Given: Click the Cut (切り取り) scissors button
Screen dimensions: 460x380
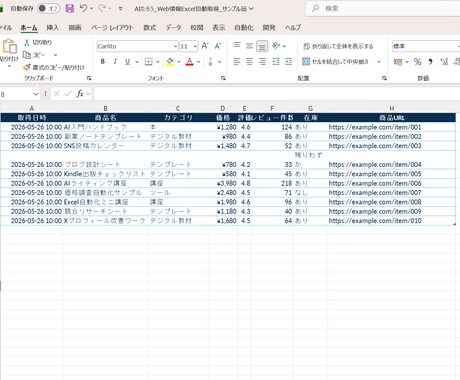Looking at the screenshot, I should [38, 42].
